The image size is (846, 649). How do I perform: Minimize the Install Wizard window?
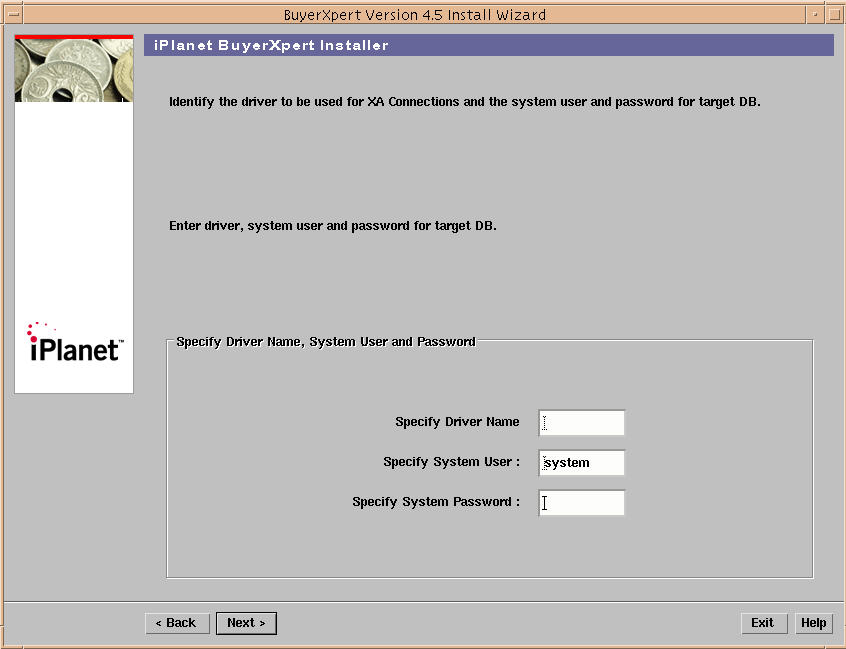click(815, 15)
